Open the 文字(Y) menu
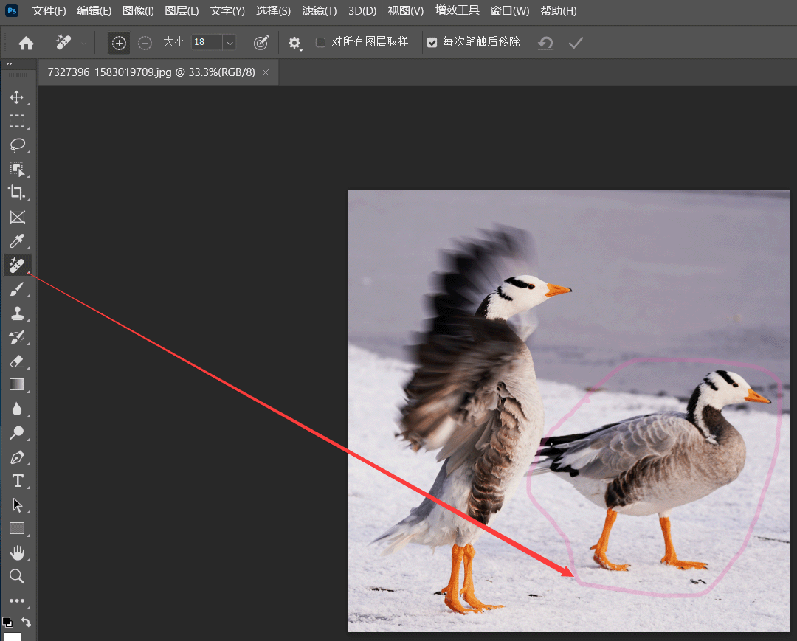 227,11
